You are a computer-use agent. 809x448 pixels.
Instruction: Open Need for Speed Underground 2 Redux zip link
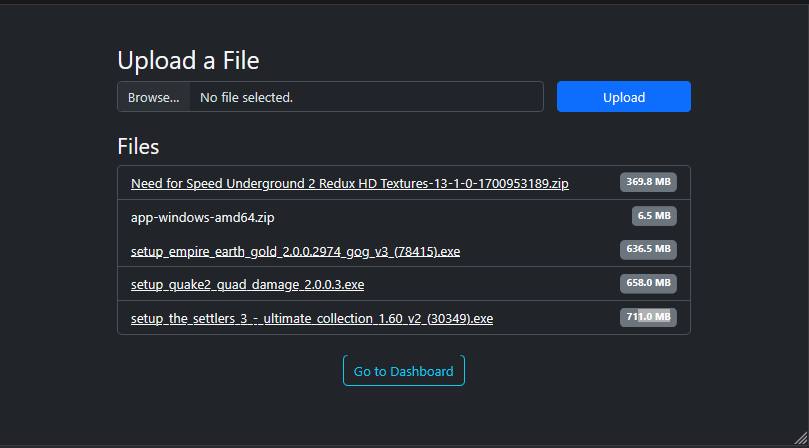(x=349, y=183)
